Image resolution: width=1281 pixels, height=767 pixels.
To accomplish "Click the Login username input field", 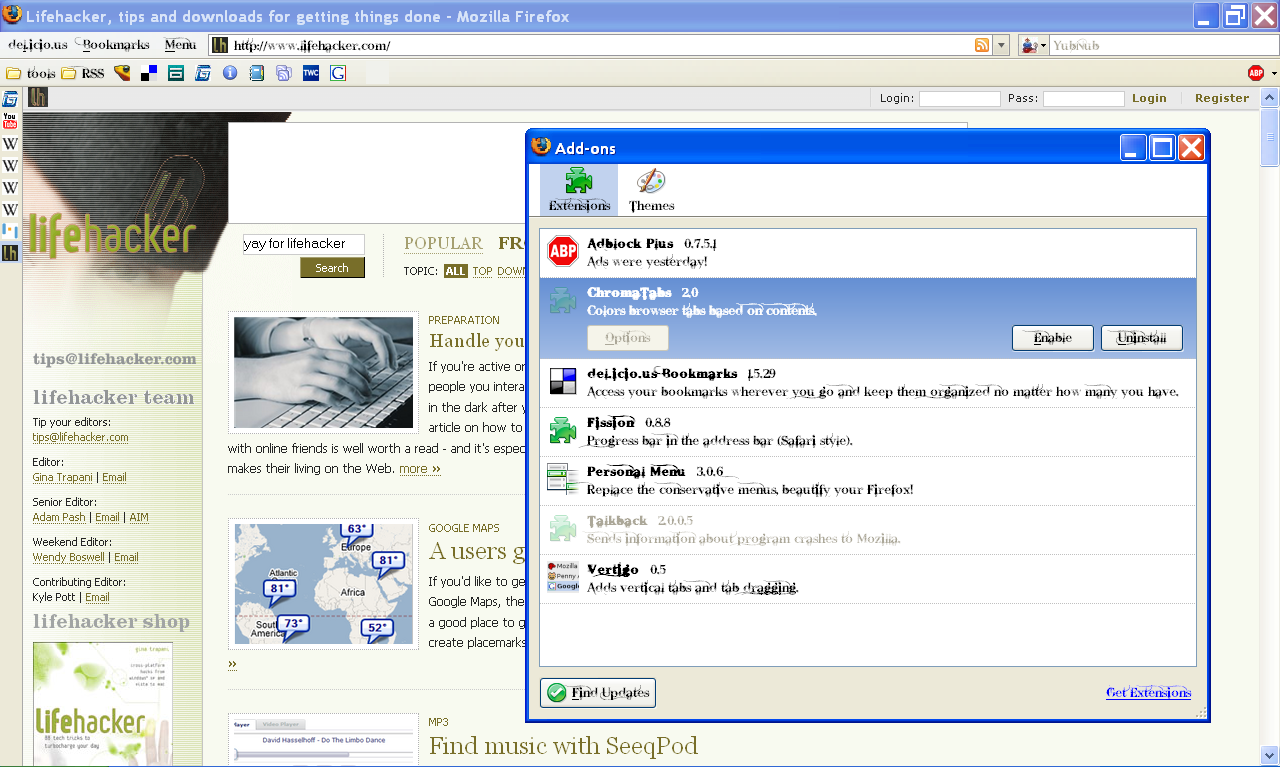I will point(960,98).
